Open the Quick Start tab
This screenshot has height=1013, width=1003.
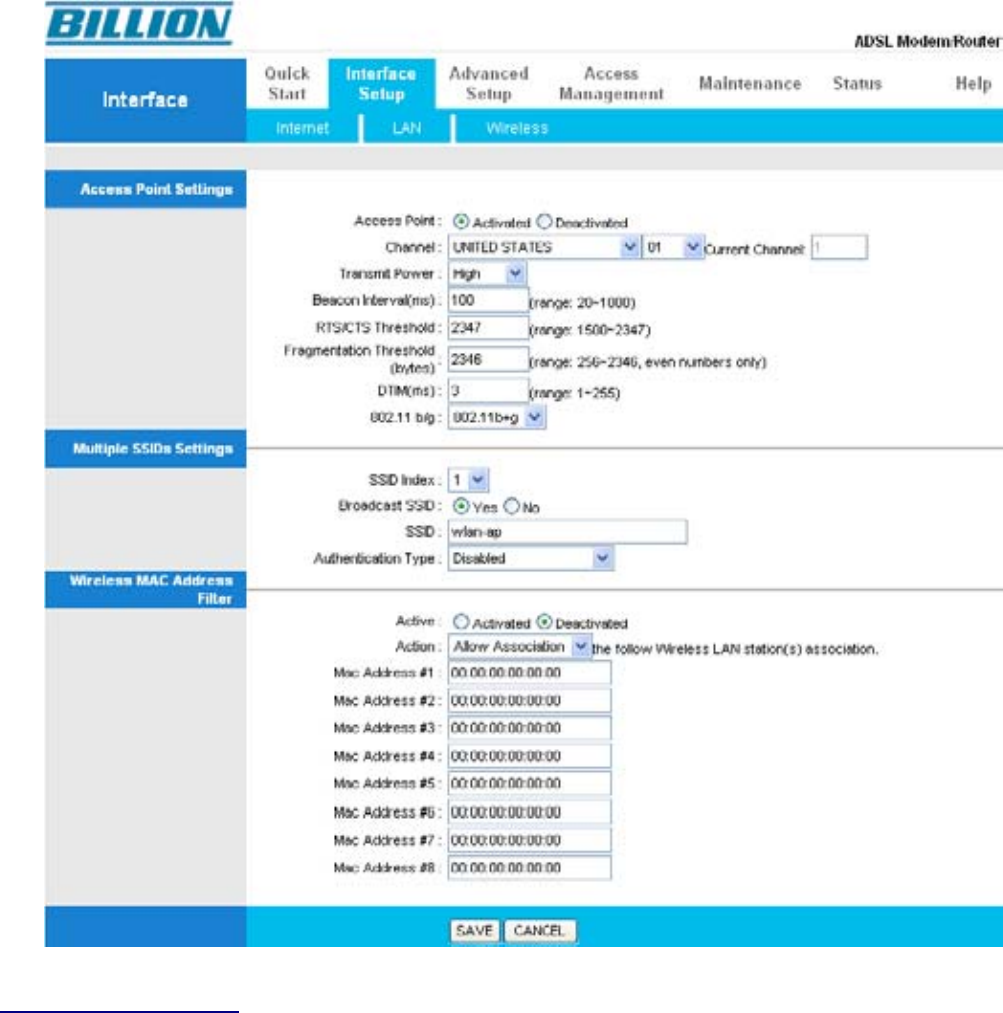pos(287,83)
